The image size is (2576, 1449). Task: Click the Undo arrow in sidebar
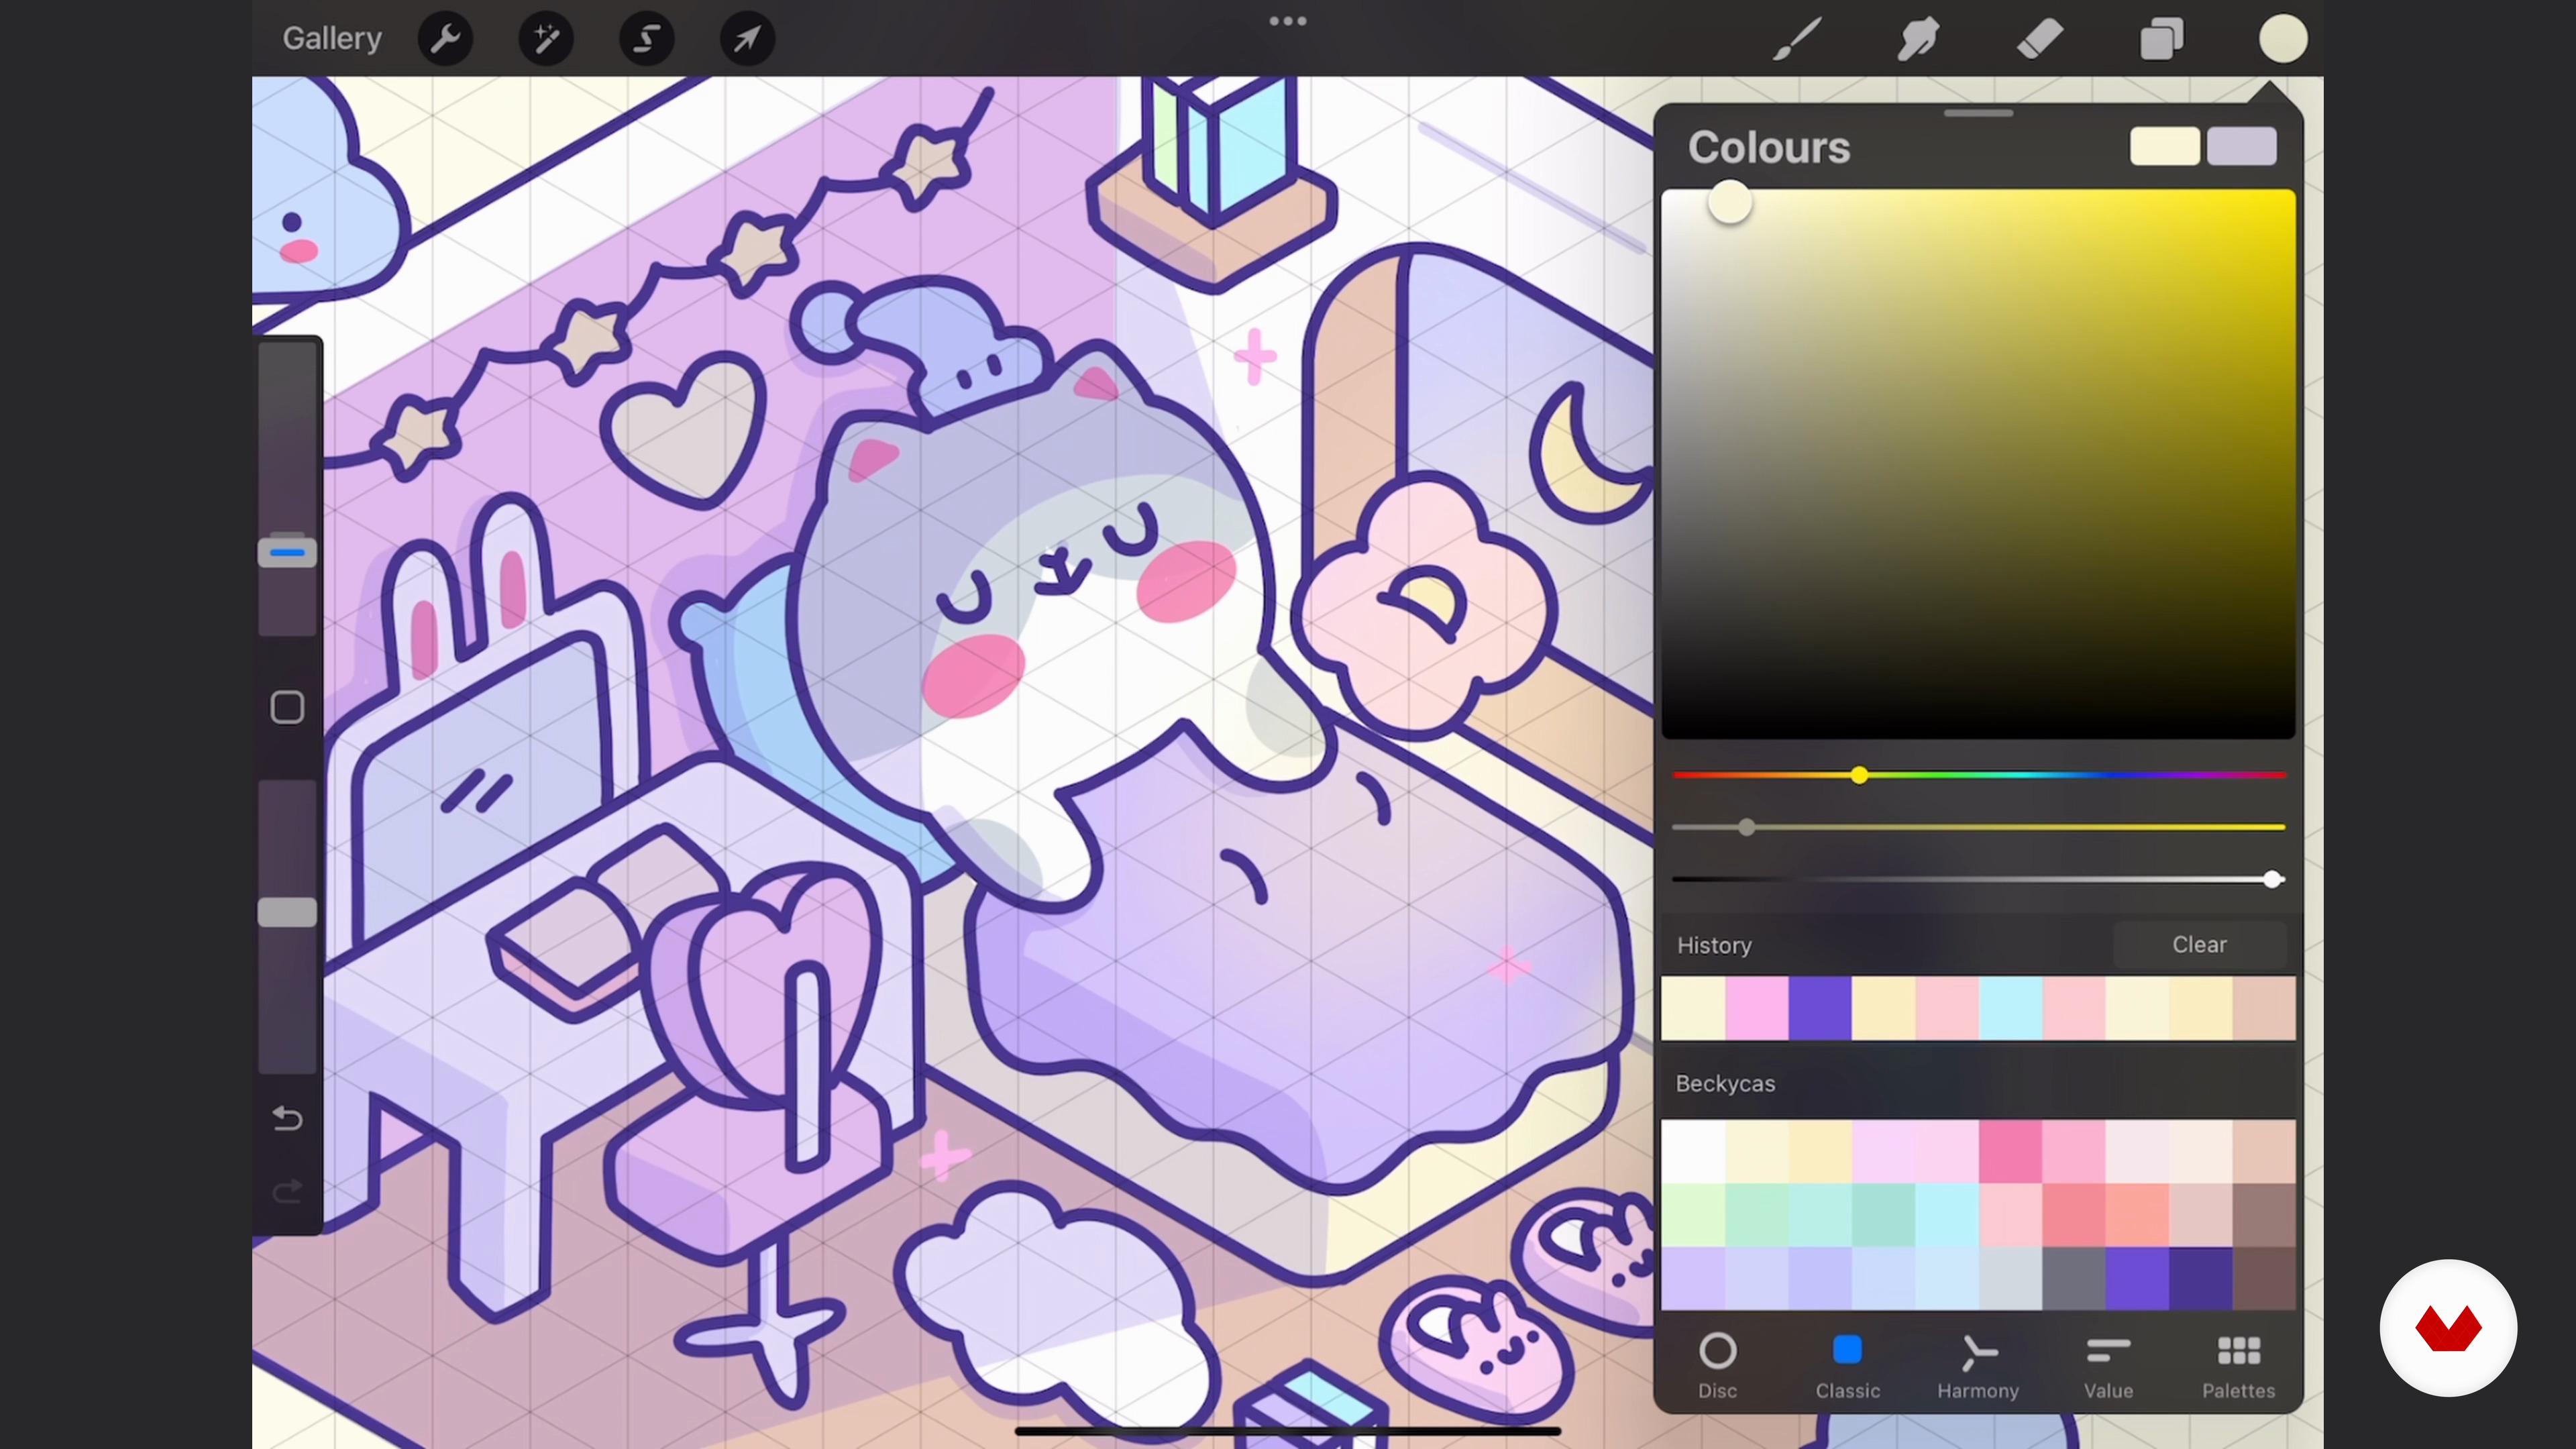click(287, 1118)
